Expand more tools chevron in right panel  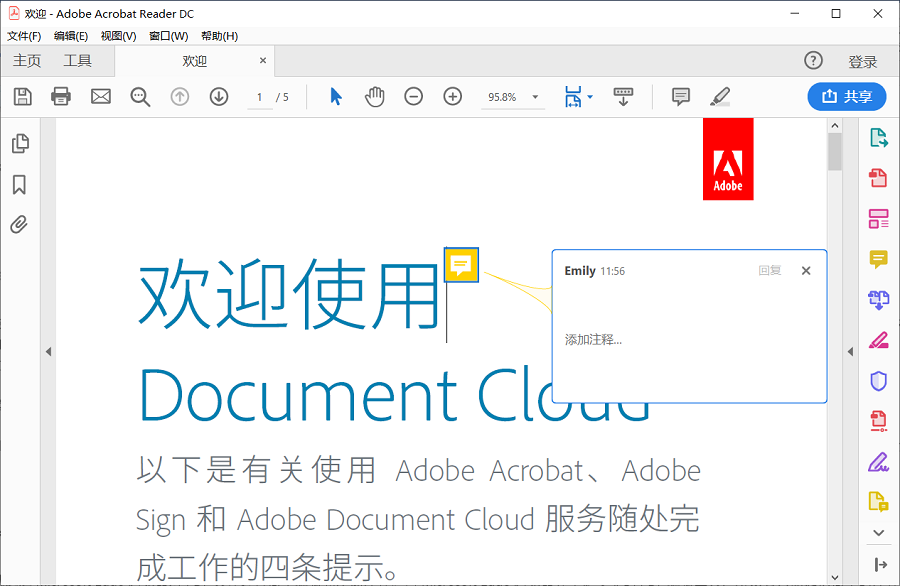[x=879, y=533]
